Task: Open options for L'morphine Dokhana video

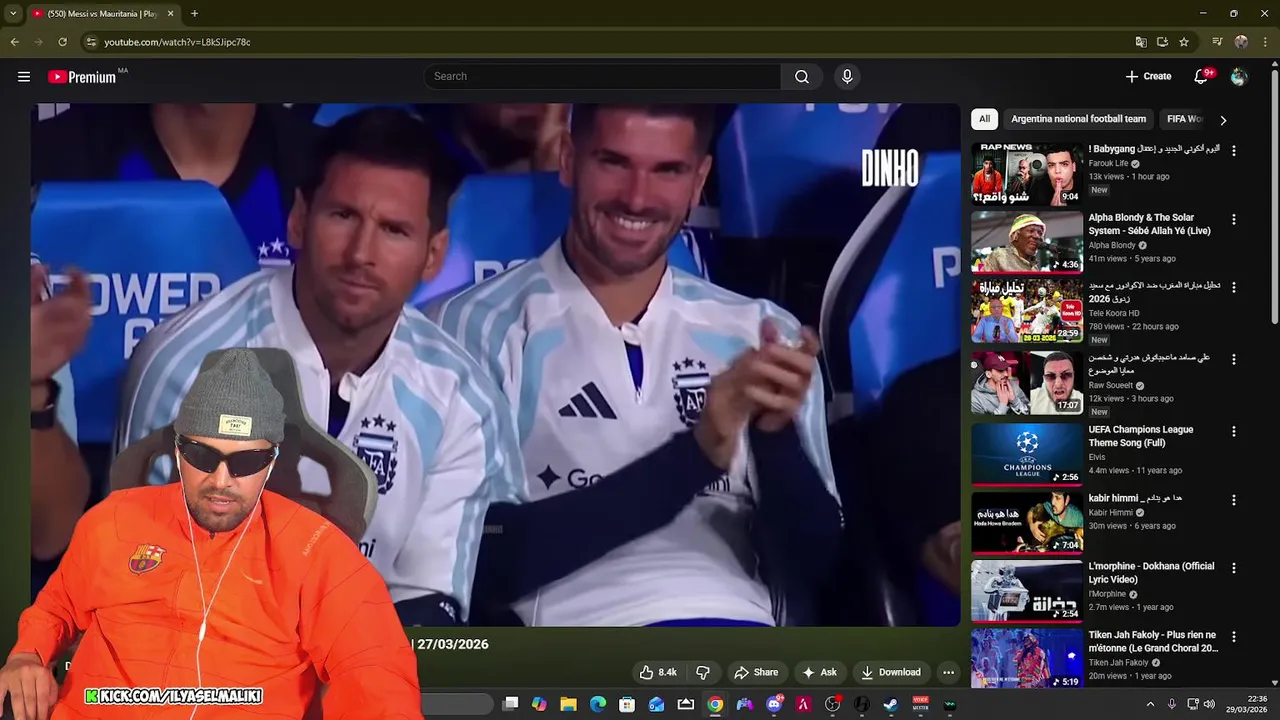Action: coord(1233,567)
